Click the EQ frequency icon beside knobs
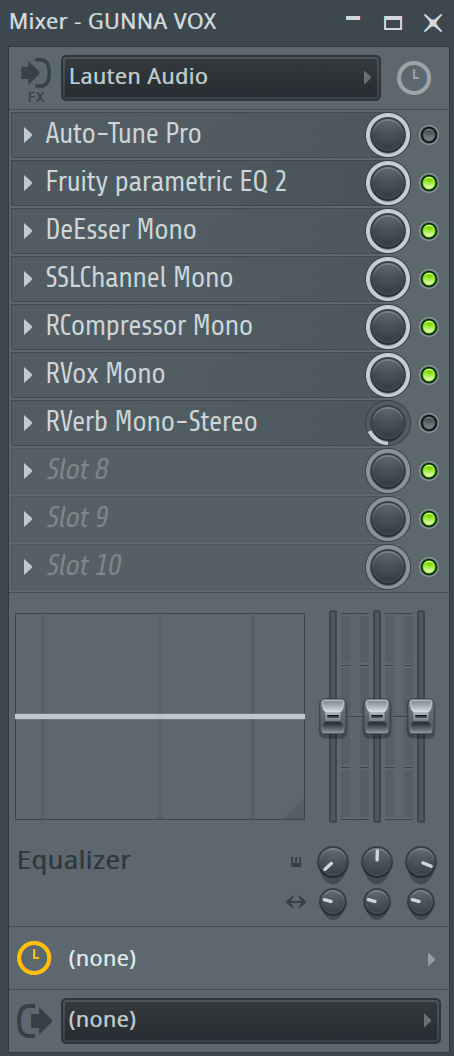454x1056 pixels. [296, 862]
